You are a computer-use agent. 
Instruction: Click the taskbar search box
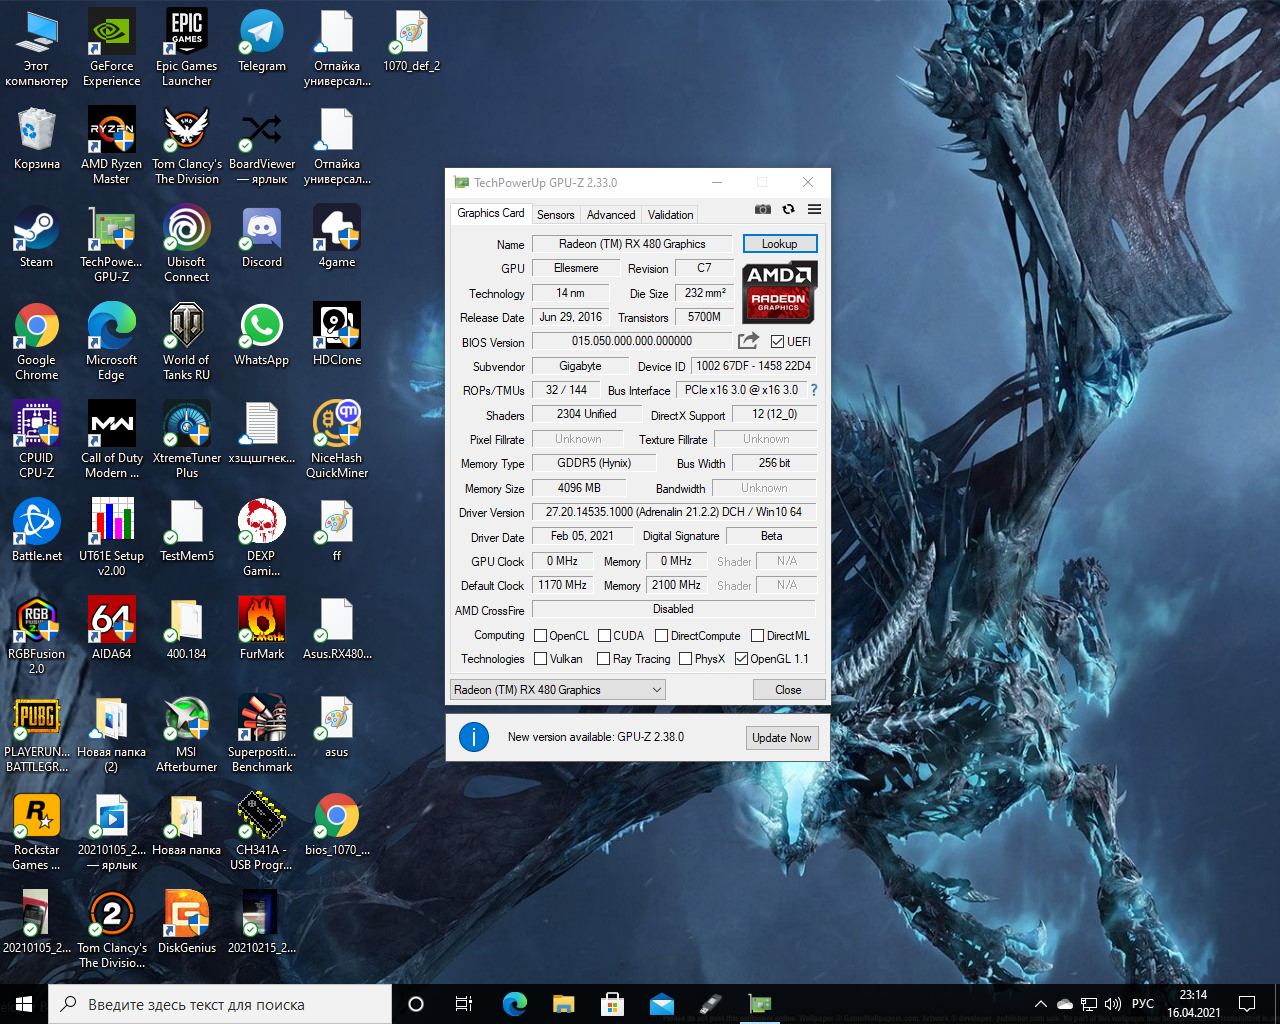220,1004
